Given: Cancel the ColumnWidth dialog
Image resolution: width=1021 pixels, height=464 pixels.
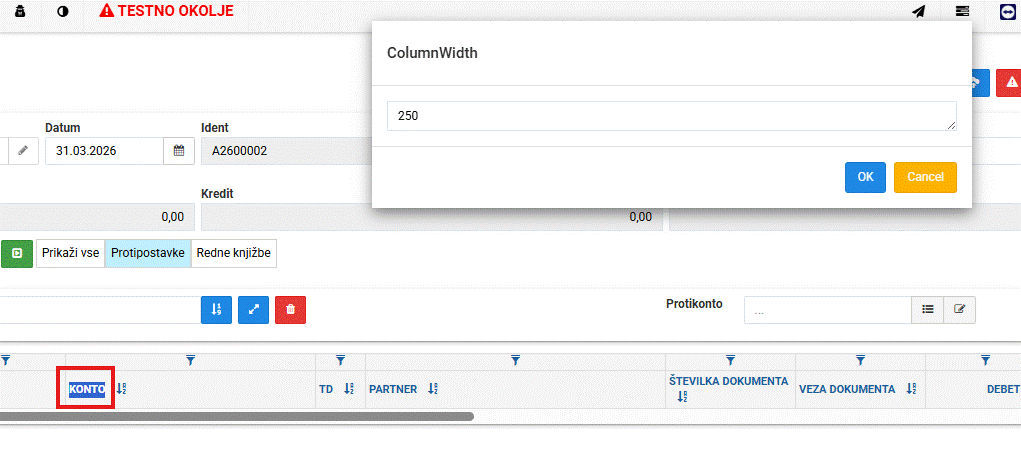Looking at the screenshot, I should pyautogui.click(x=925, y=177).
